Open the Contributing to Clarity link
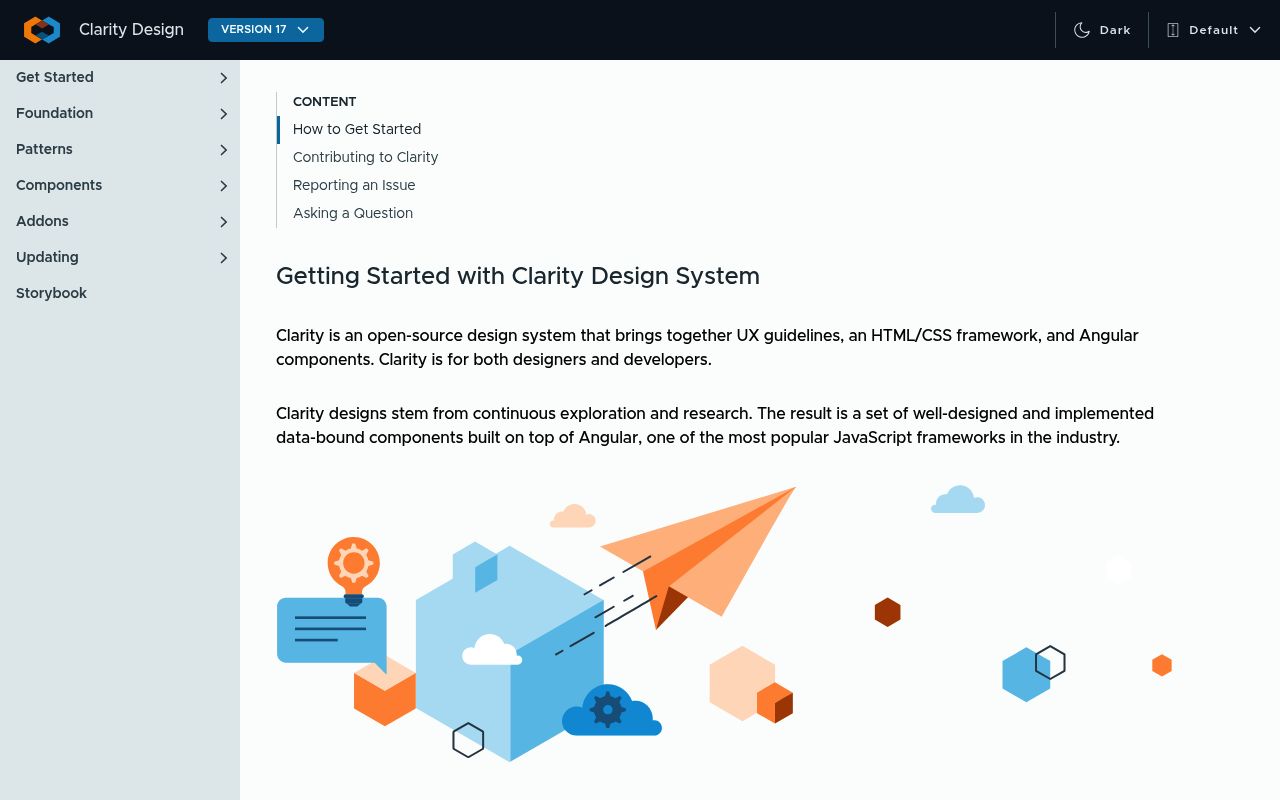The image size is (1280, 800). pos(365,157)
